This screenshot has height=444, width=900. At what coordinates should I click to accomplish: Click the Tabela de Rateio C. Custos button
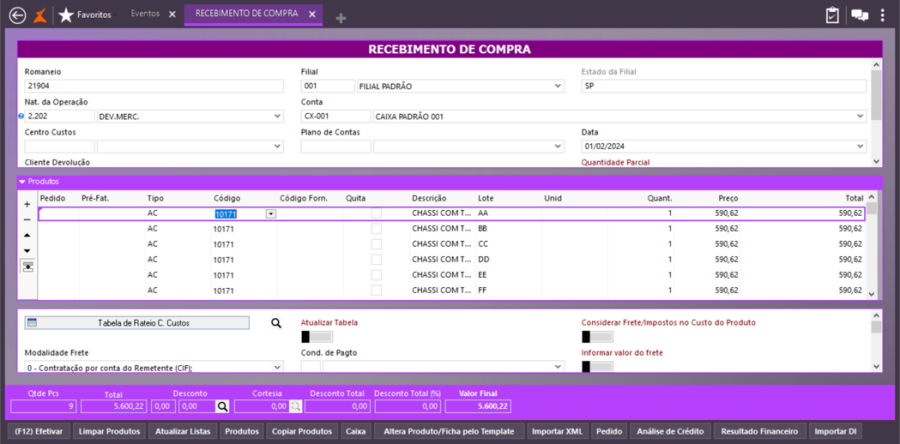[137, 323]
